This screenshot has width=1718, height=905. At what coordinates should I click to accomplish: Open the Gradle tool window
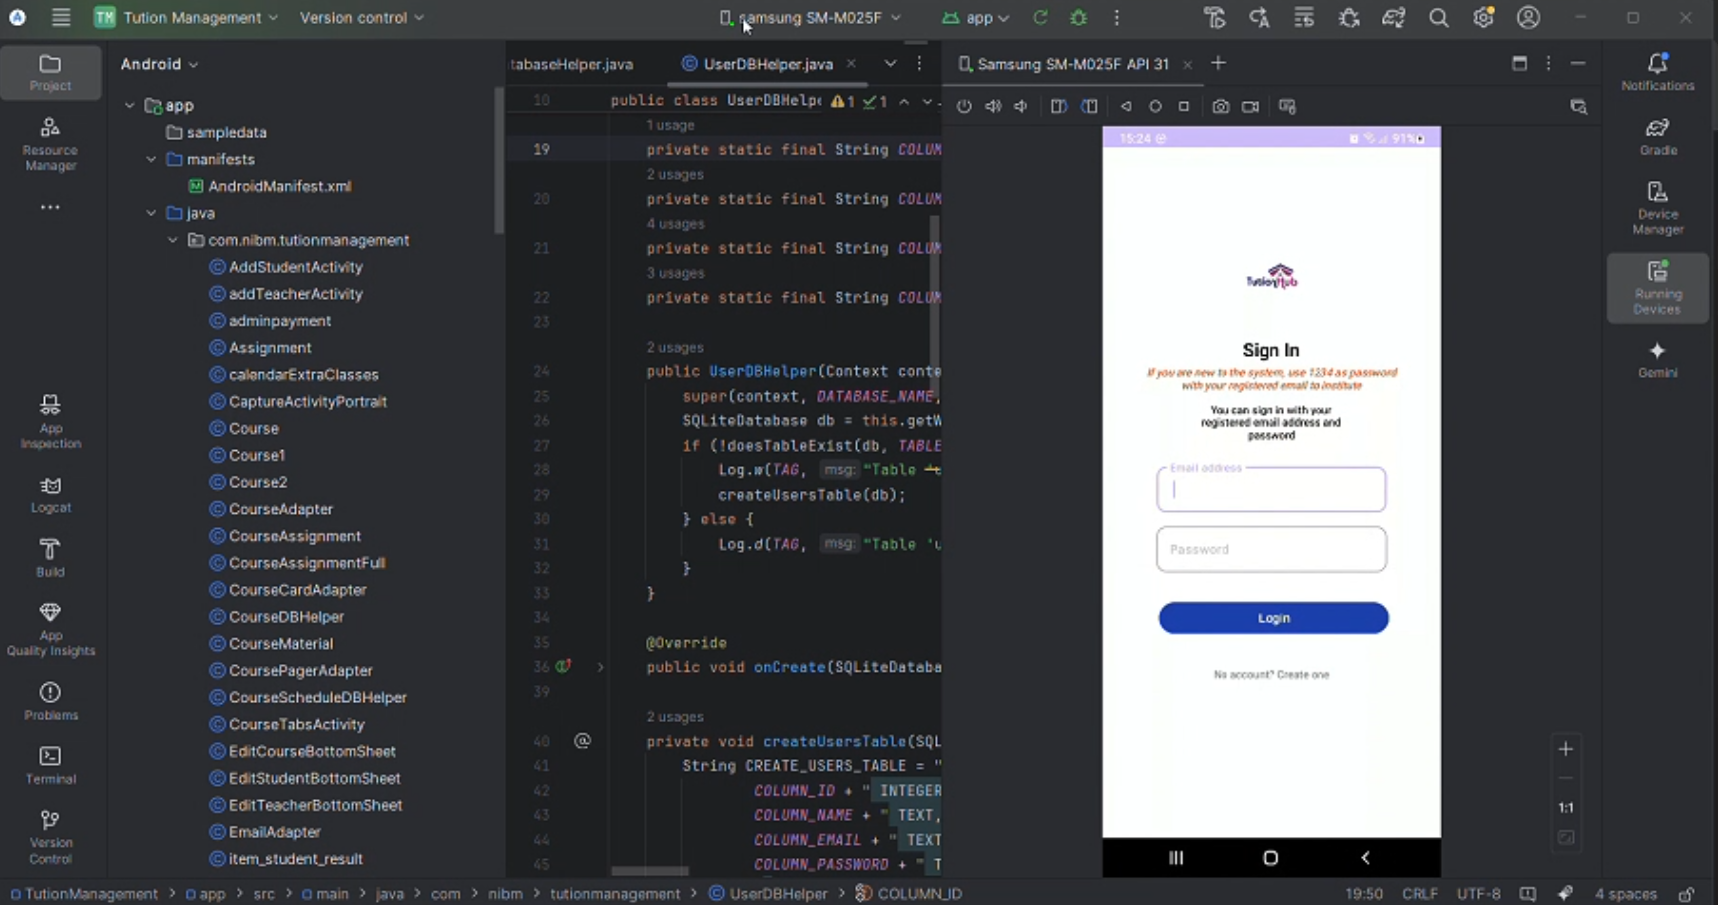(x=1657, y=136)
